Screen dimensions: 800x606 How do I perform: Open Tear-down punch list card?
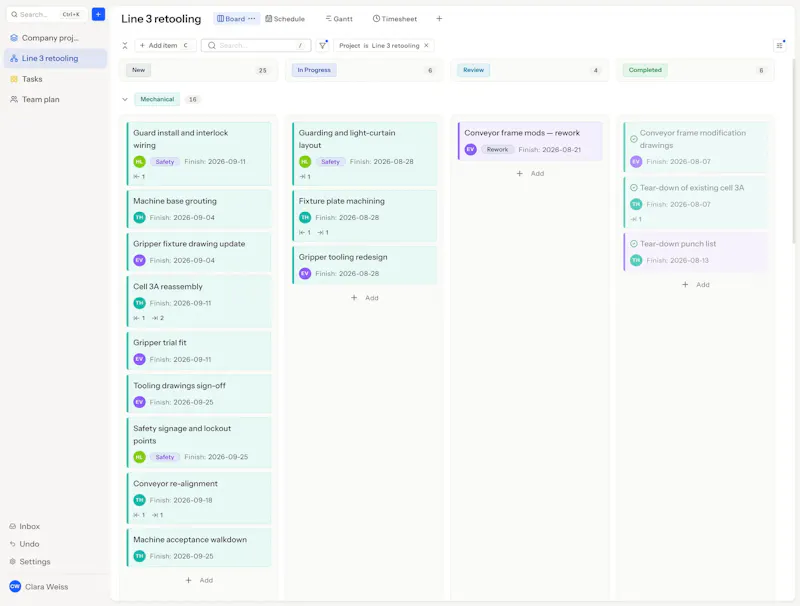coord(695,252)
